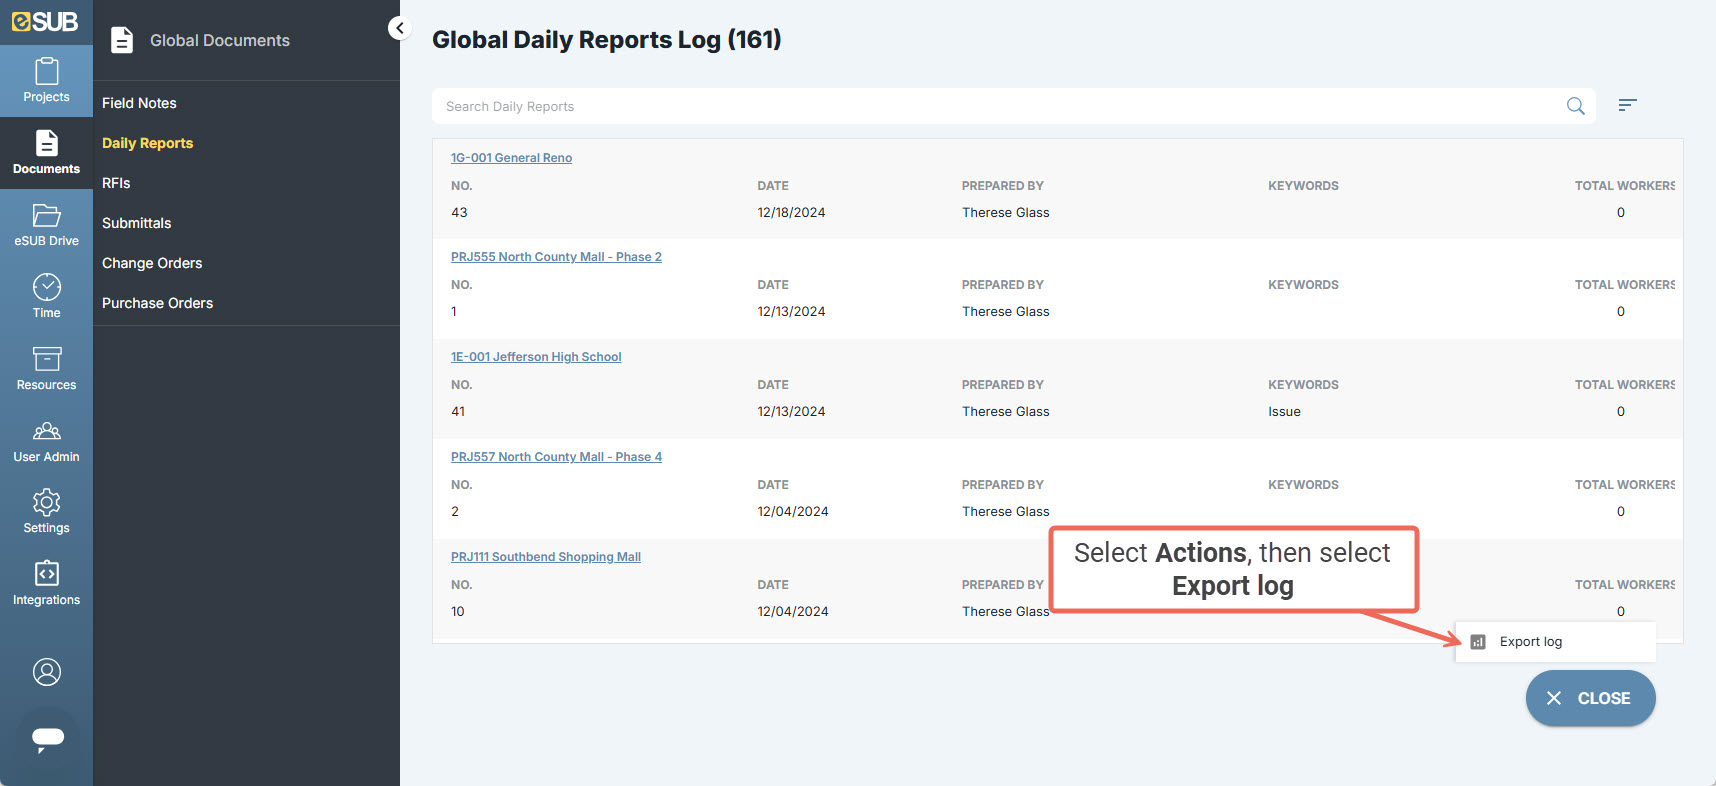Click the search magnifier icon

pyautogui.click(x=1575, y=106)
